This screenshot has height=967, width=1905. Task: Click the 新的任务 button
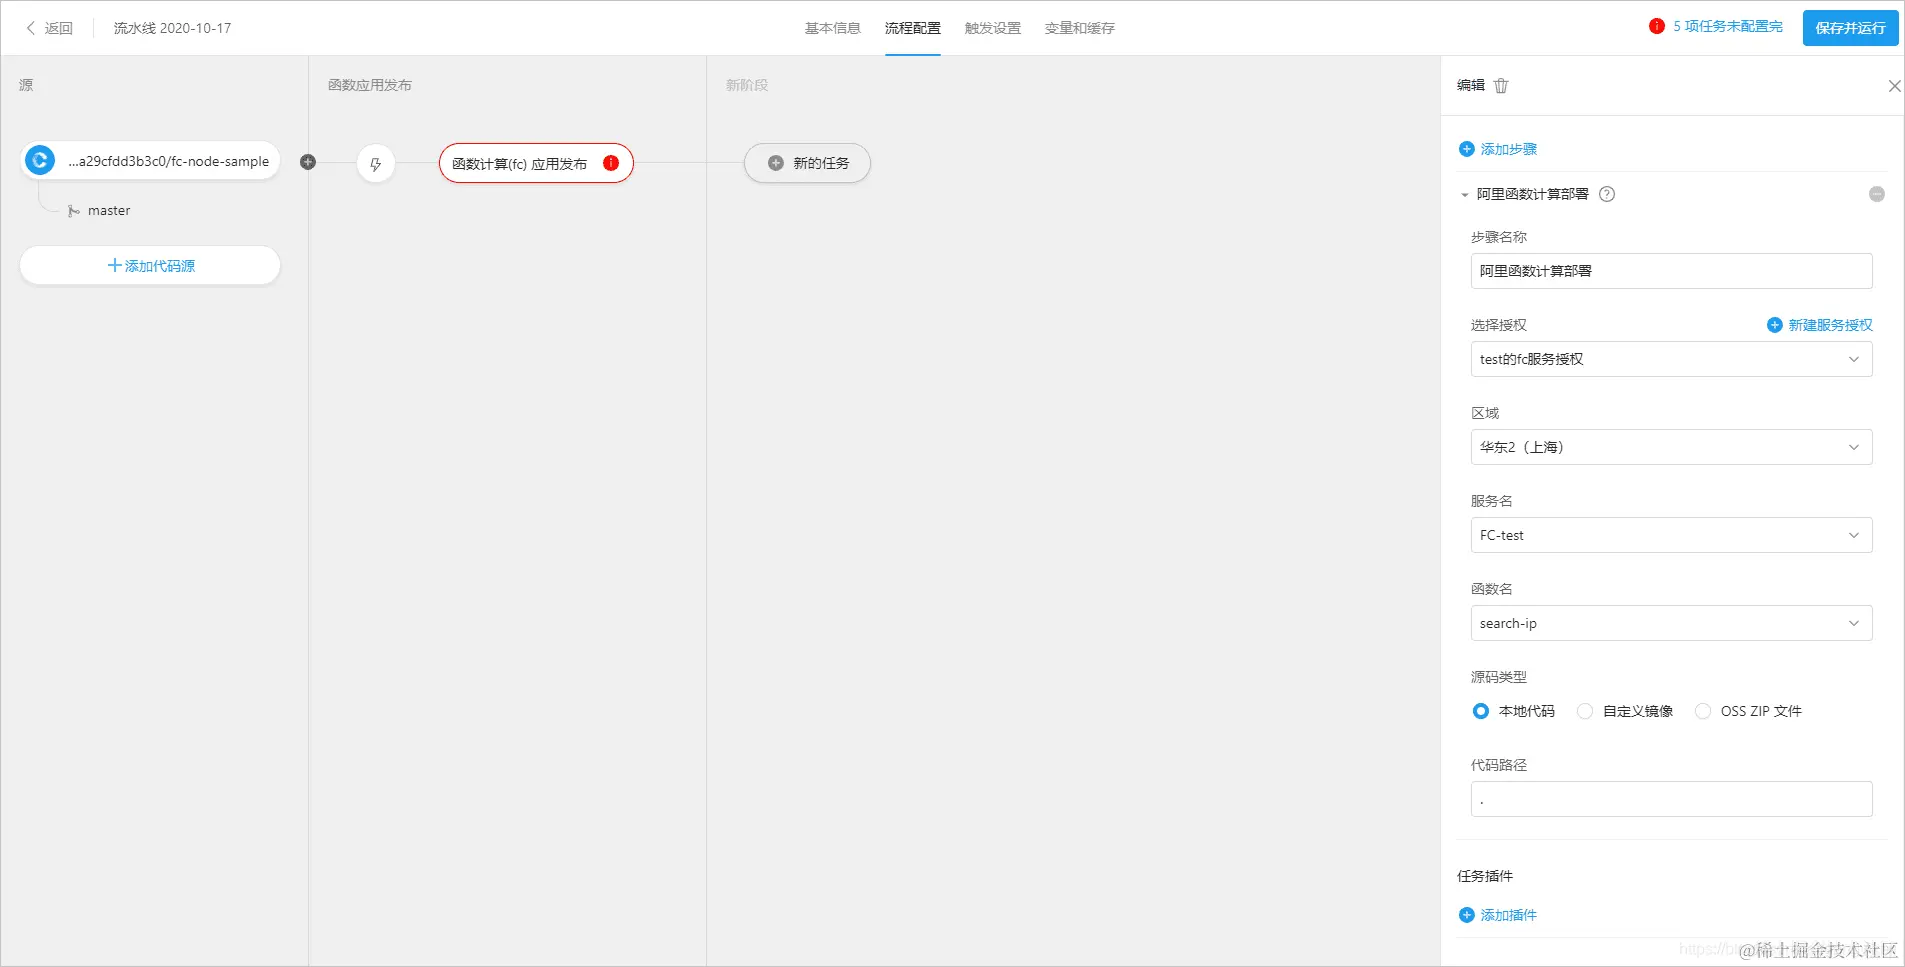pyautogui.click(x=807, y=163)
